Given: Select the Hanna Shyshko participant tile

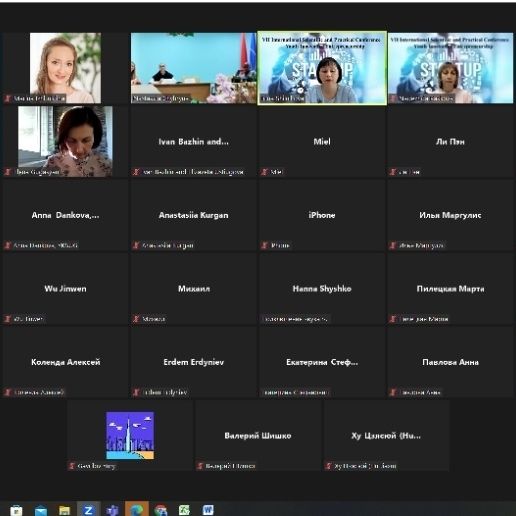Looking at the screenshot, I should point(322,289).
